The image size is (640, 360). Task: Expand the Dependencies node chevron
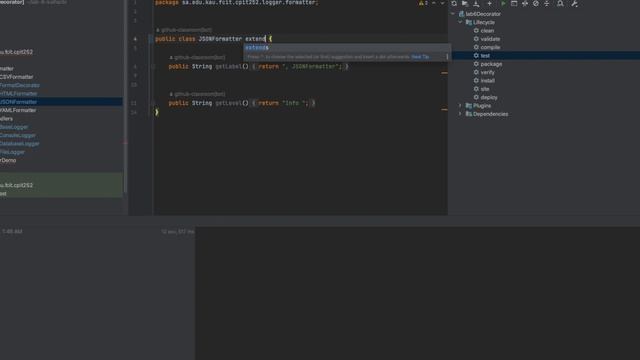[460, 114]
